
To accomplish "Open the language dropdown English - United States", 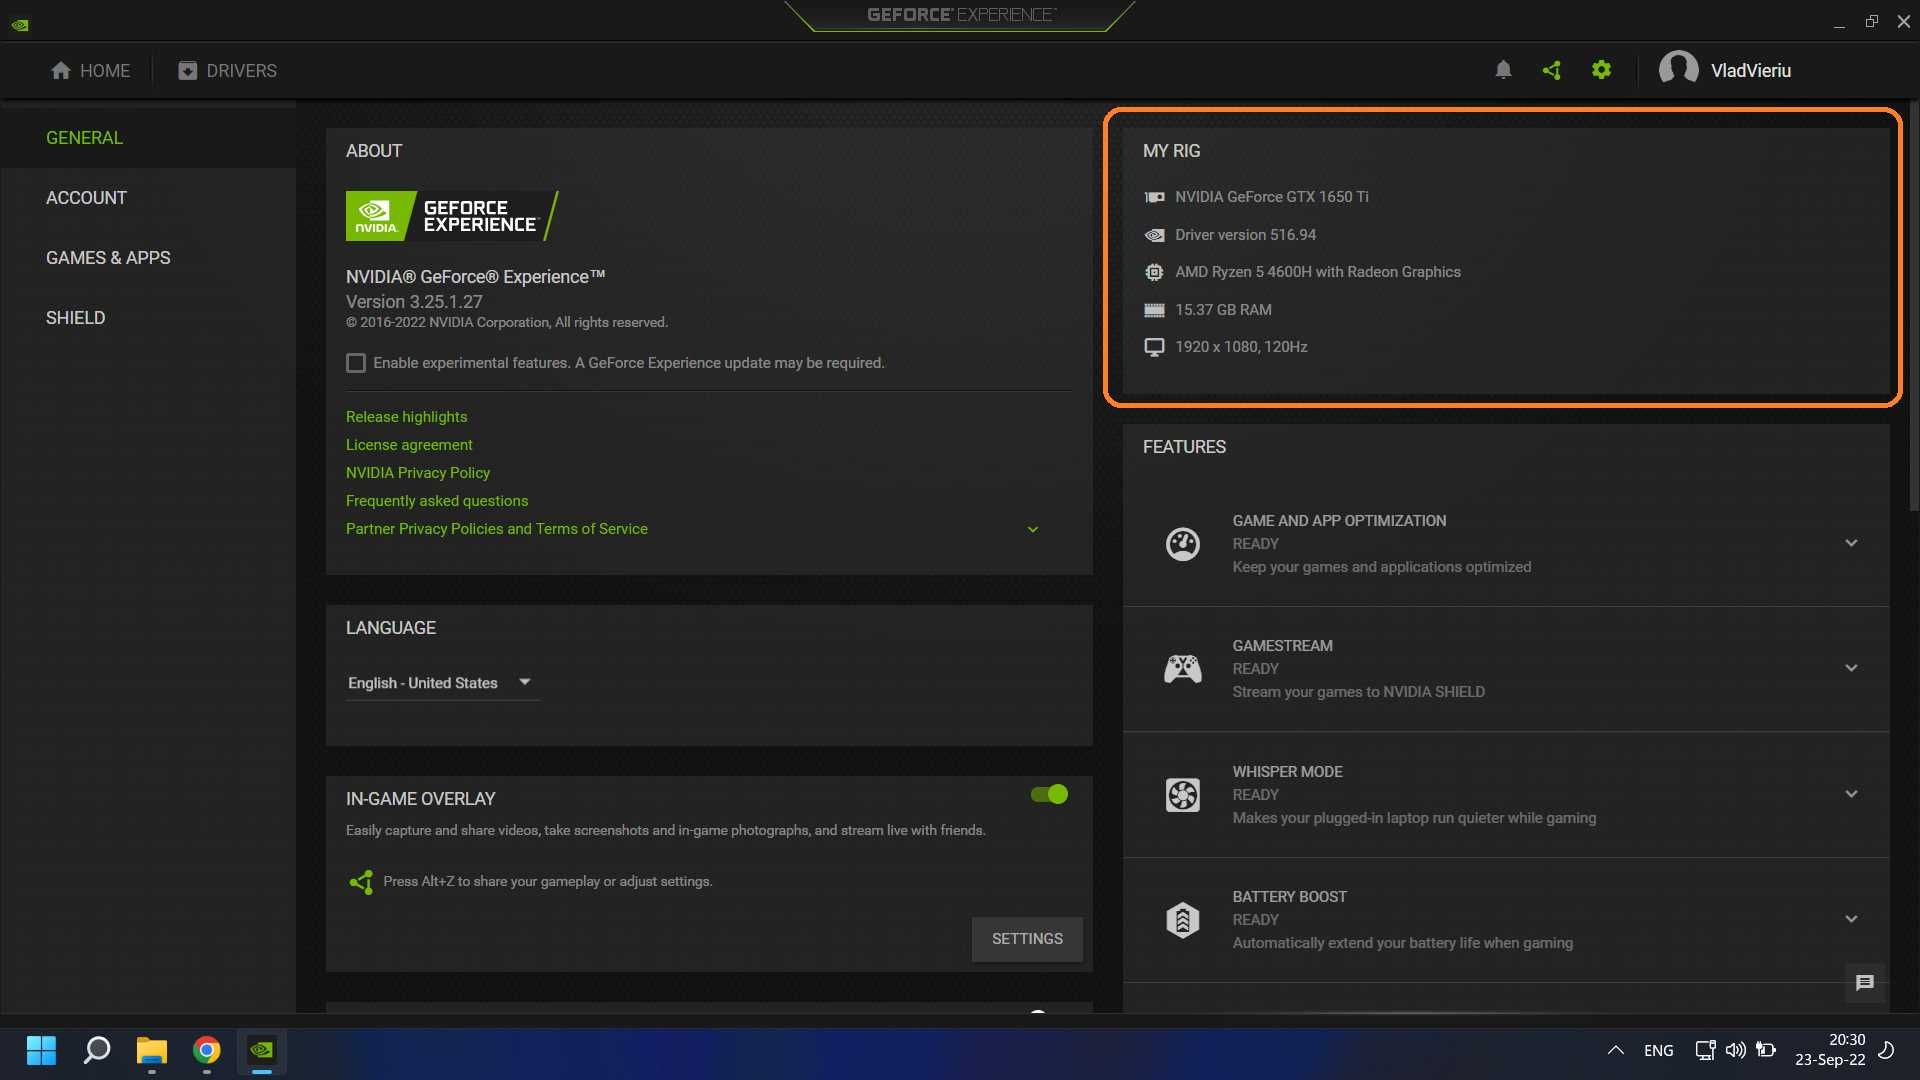I will tap(442, 683).
